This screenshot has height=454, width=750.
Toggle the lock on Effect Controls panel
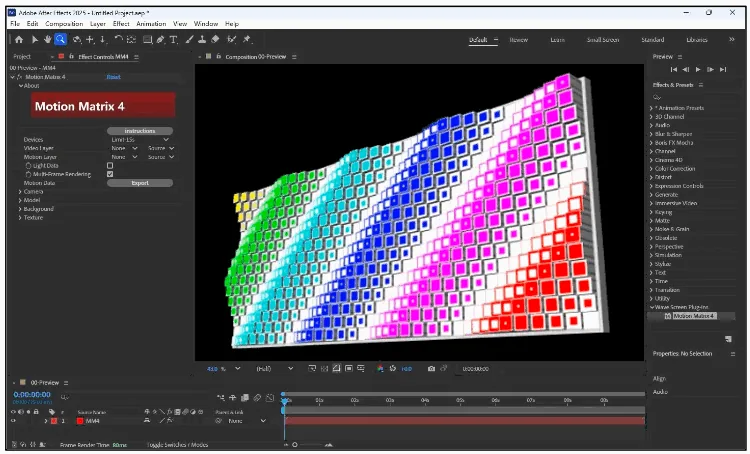(71, 56)
